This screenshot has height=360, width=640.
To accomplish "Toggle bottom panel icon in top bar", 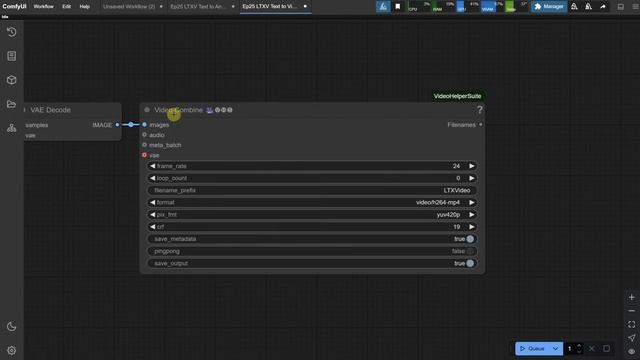I will 620,7.
